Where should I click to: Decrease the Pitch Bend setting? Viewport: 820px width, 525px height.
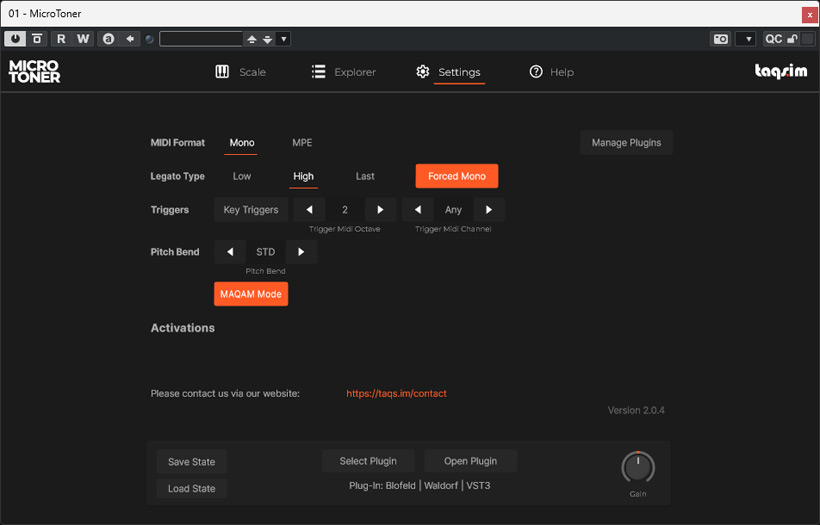pyautogui.click(x=230, y=252)
